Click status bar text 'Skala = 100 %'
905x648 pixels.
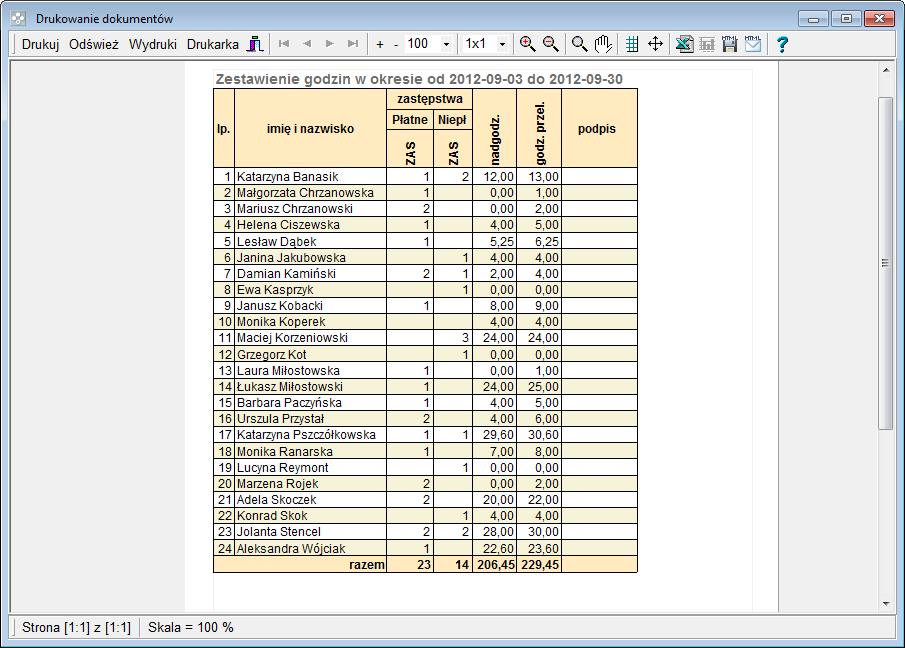pyautogui.click(x=190, y=627)
